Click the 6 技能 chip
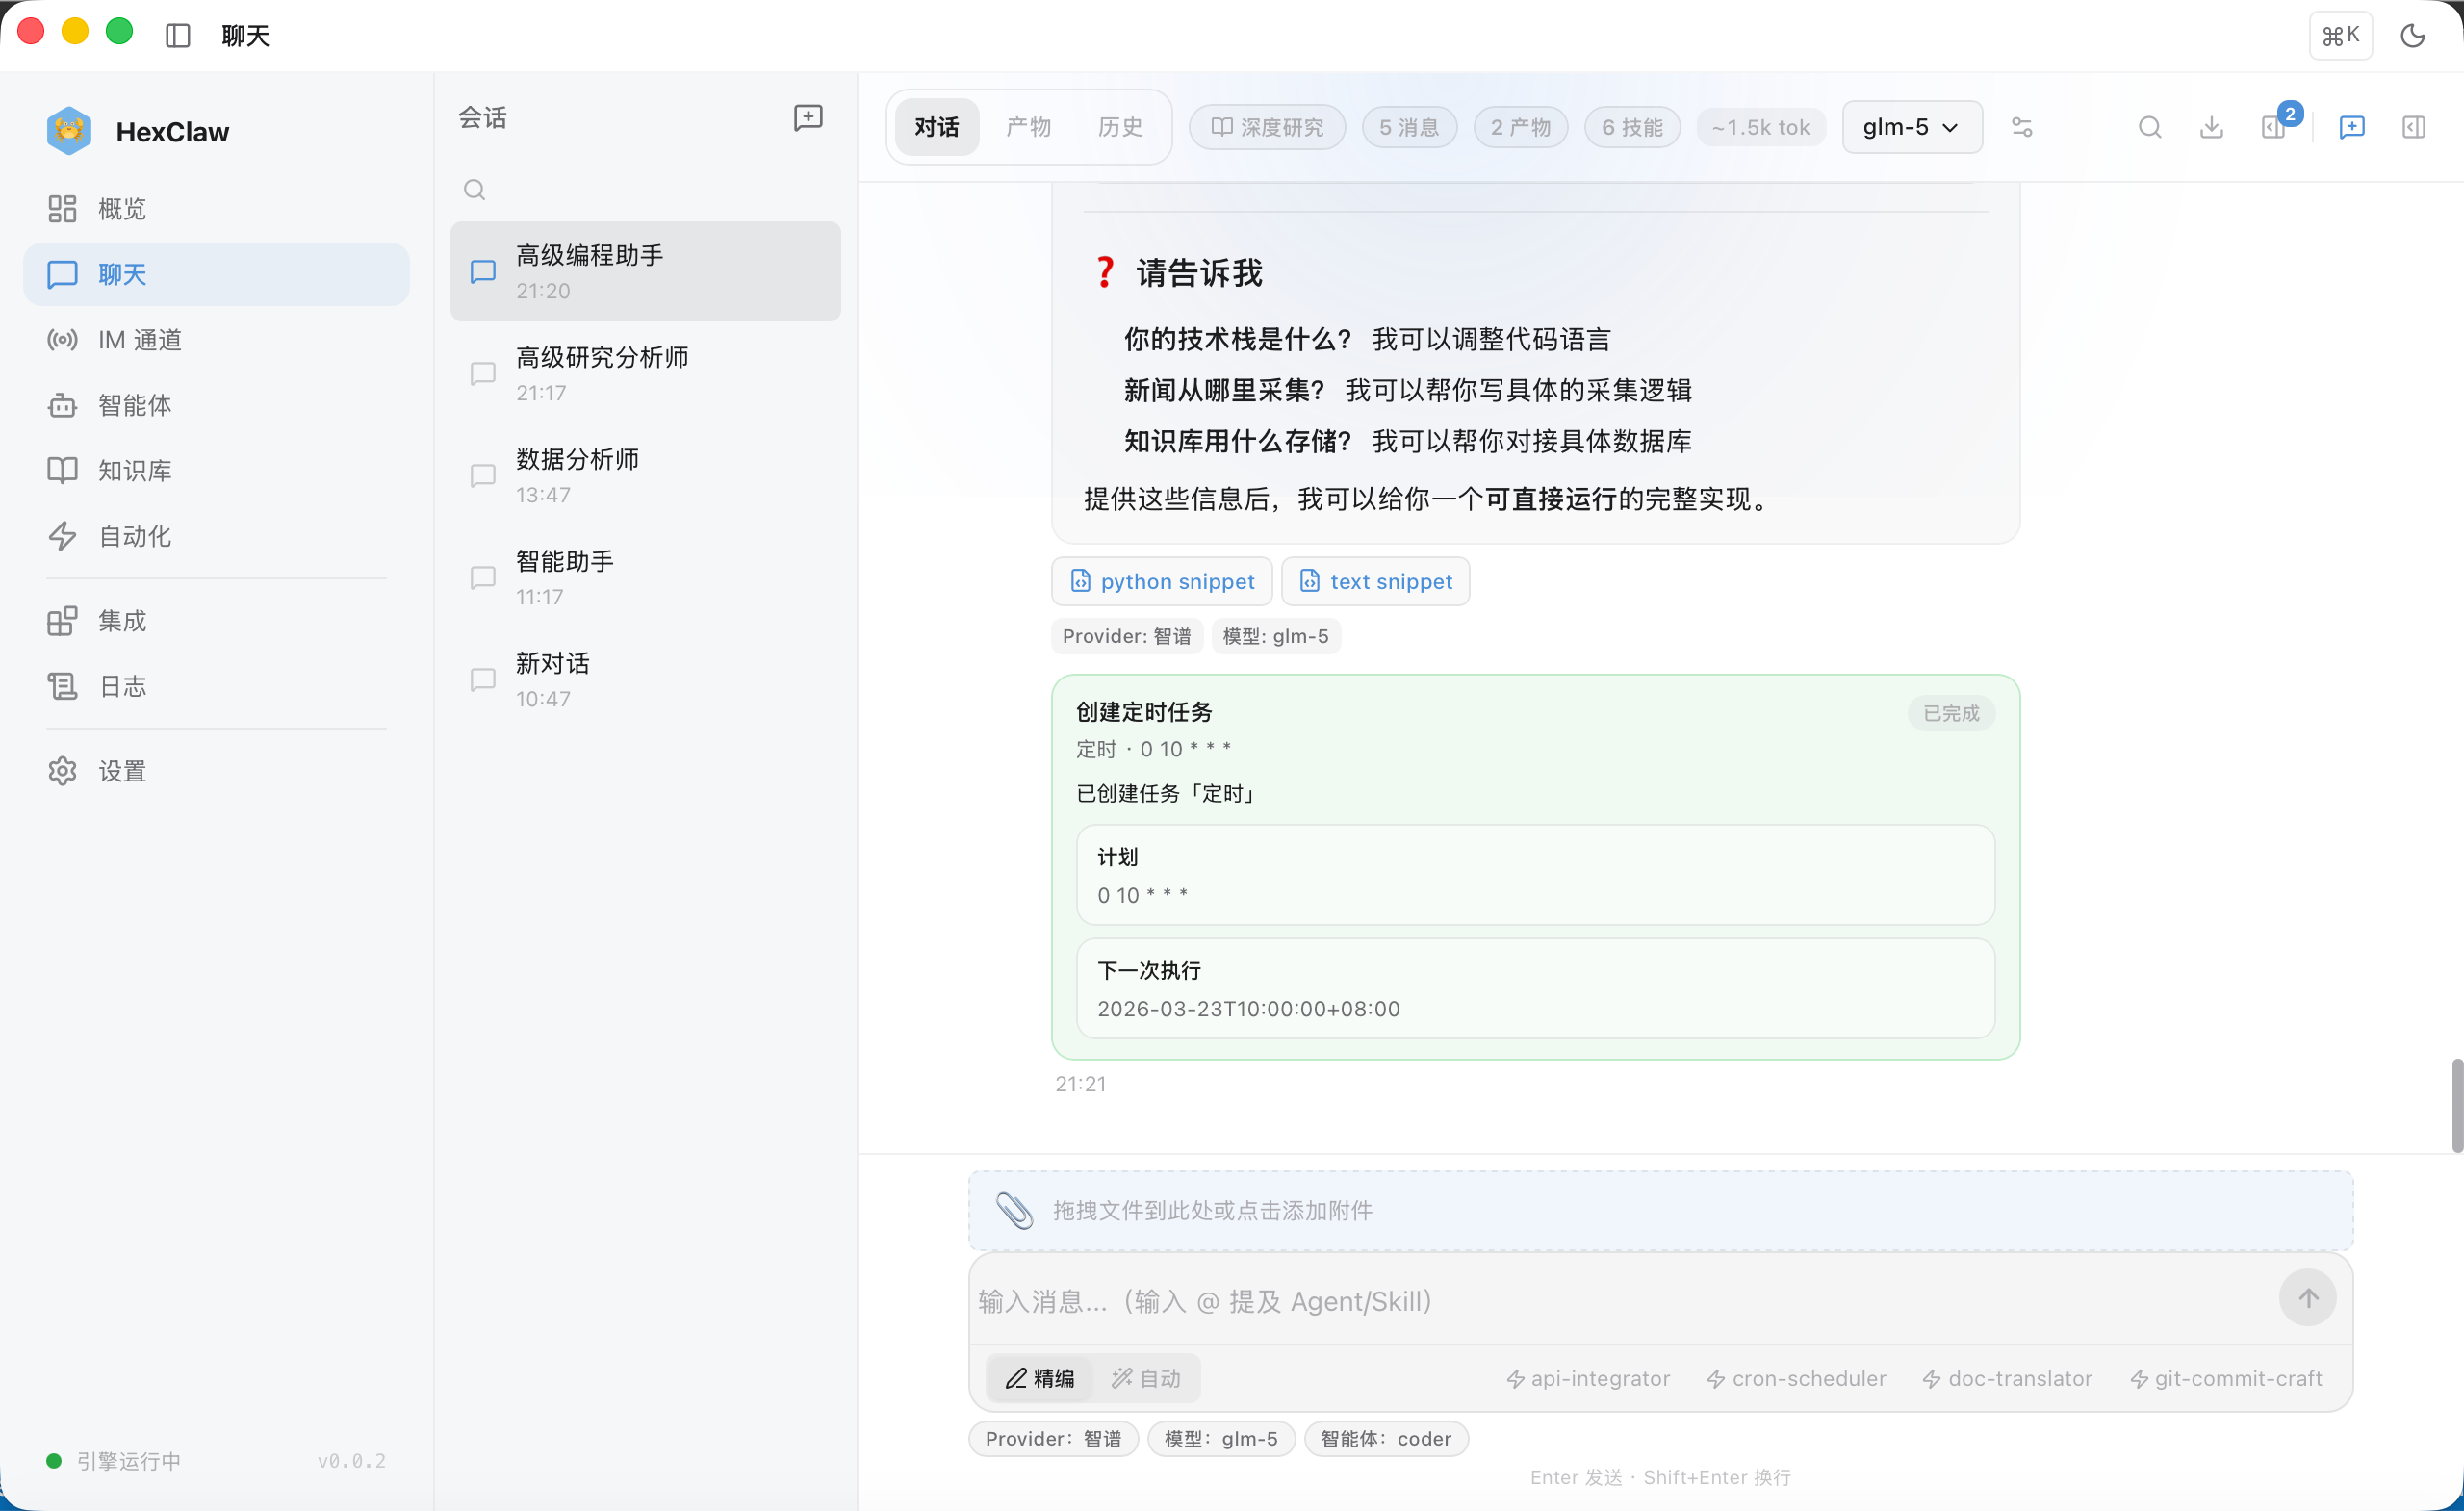This screenshot has width=2464, height=1511. pos(1632,127)
